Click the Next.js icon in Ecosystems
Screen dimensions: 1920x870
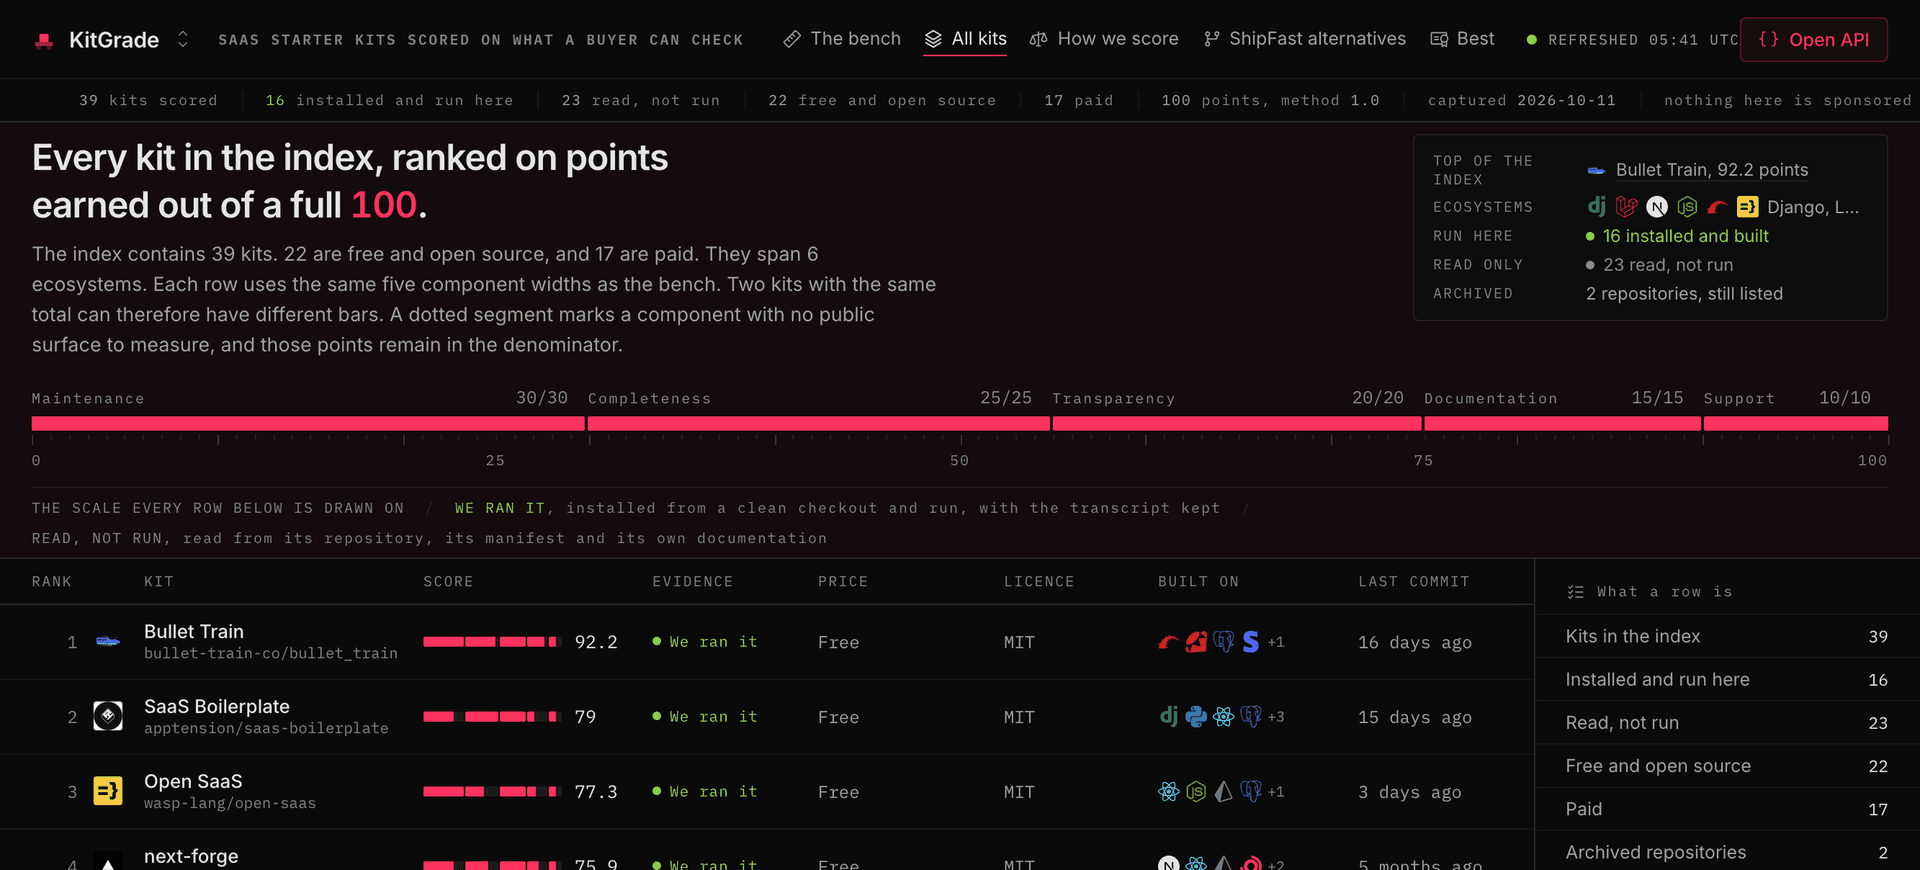[1657, 206]
